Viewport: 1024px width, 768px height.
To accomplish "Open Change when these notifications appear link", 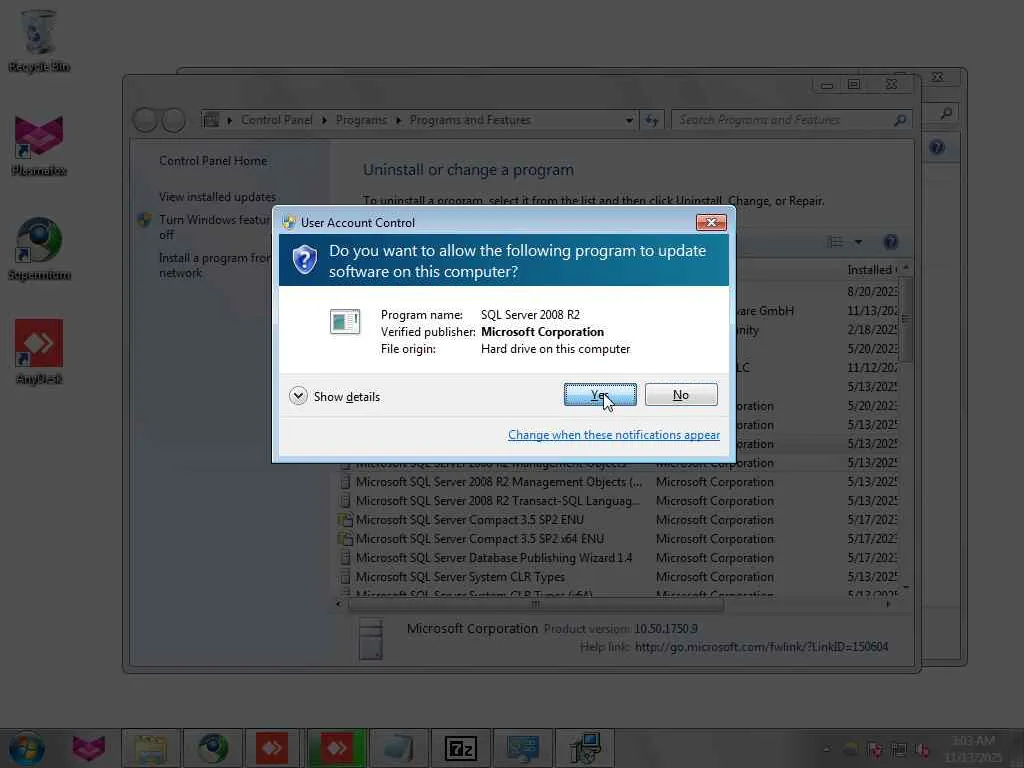I will click(614, 435).
